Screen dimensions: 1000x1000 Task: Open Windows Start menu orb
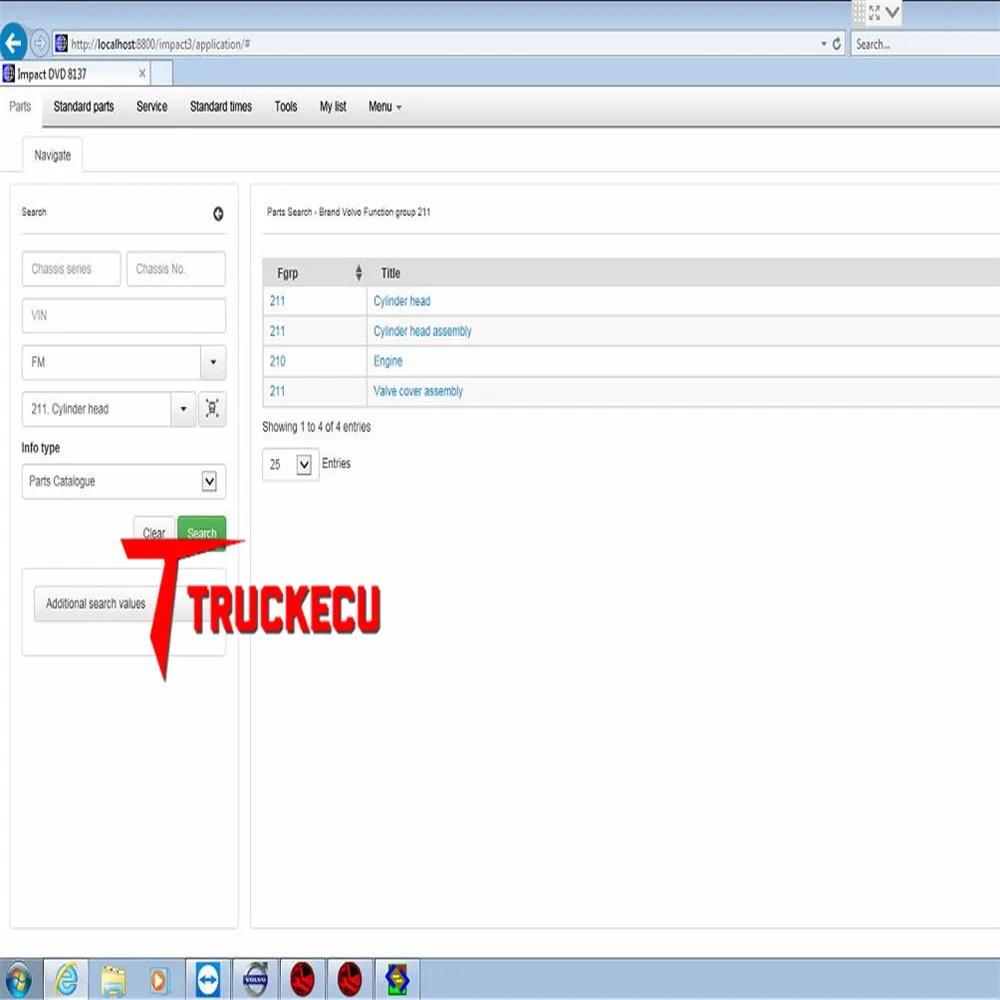point(19,979)
